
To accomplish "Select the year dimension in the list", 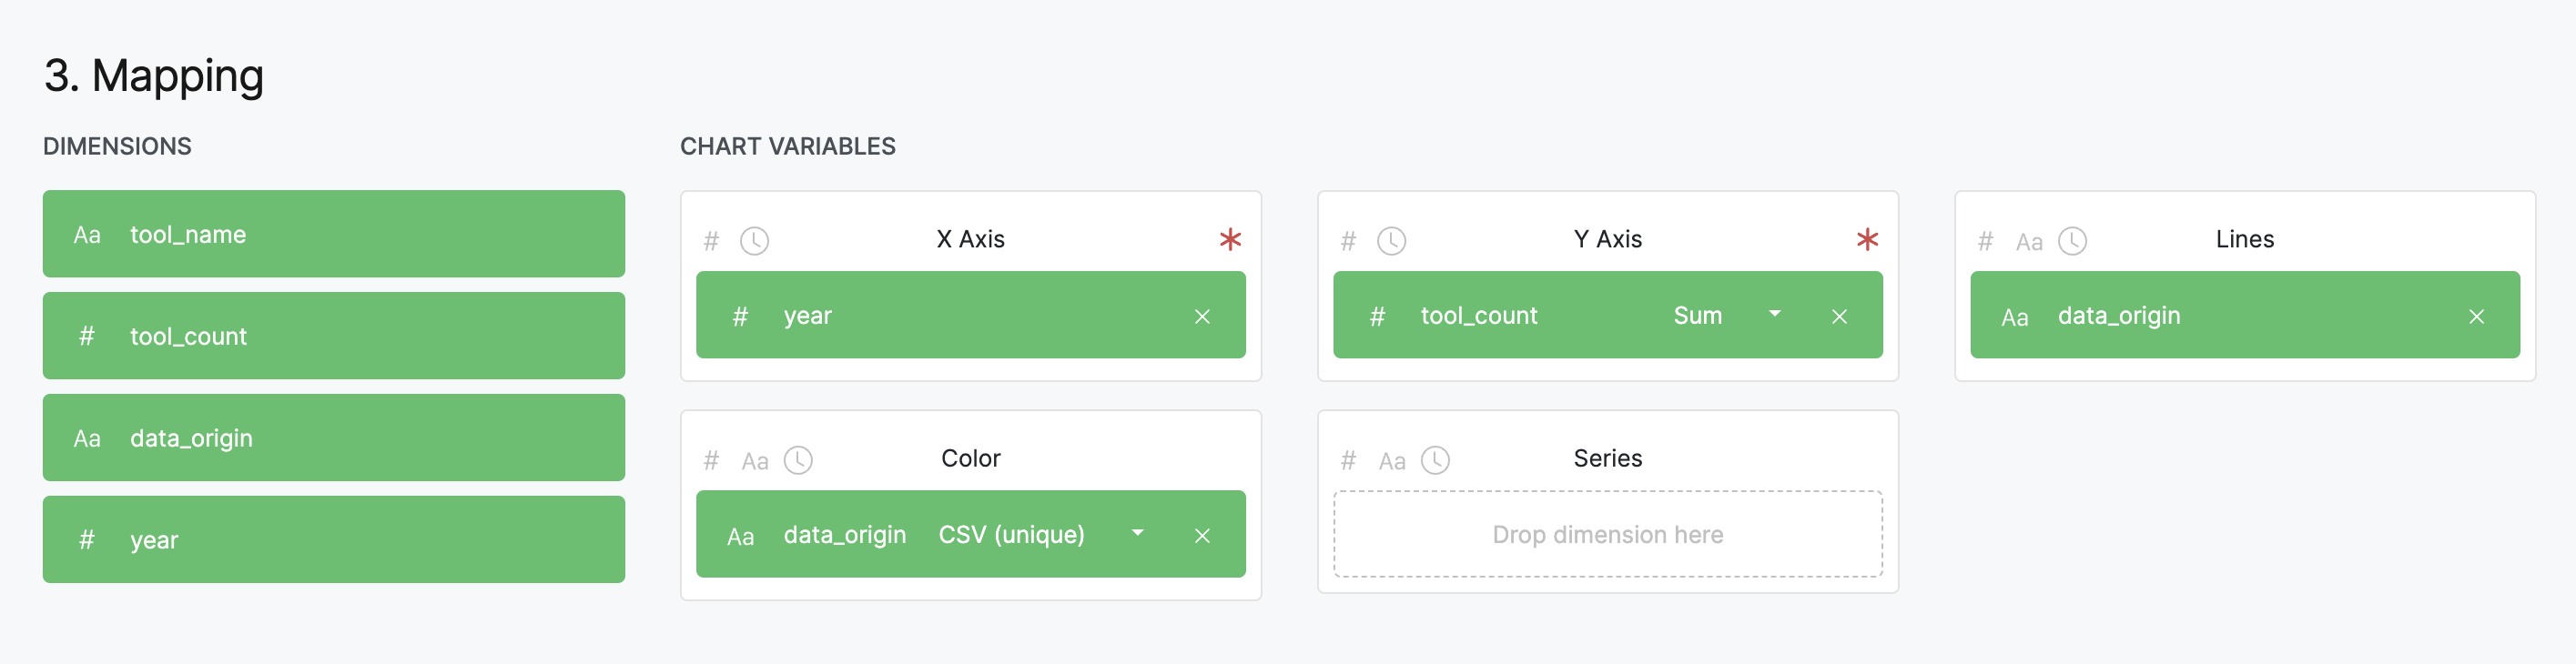I will pyautogui.click(x=333, y=540).
